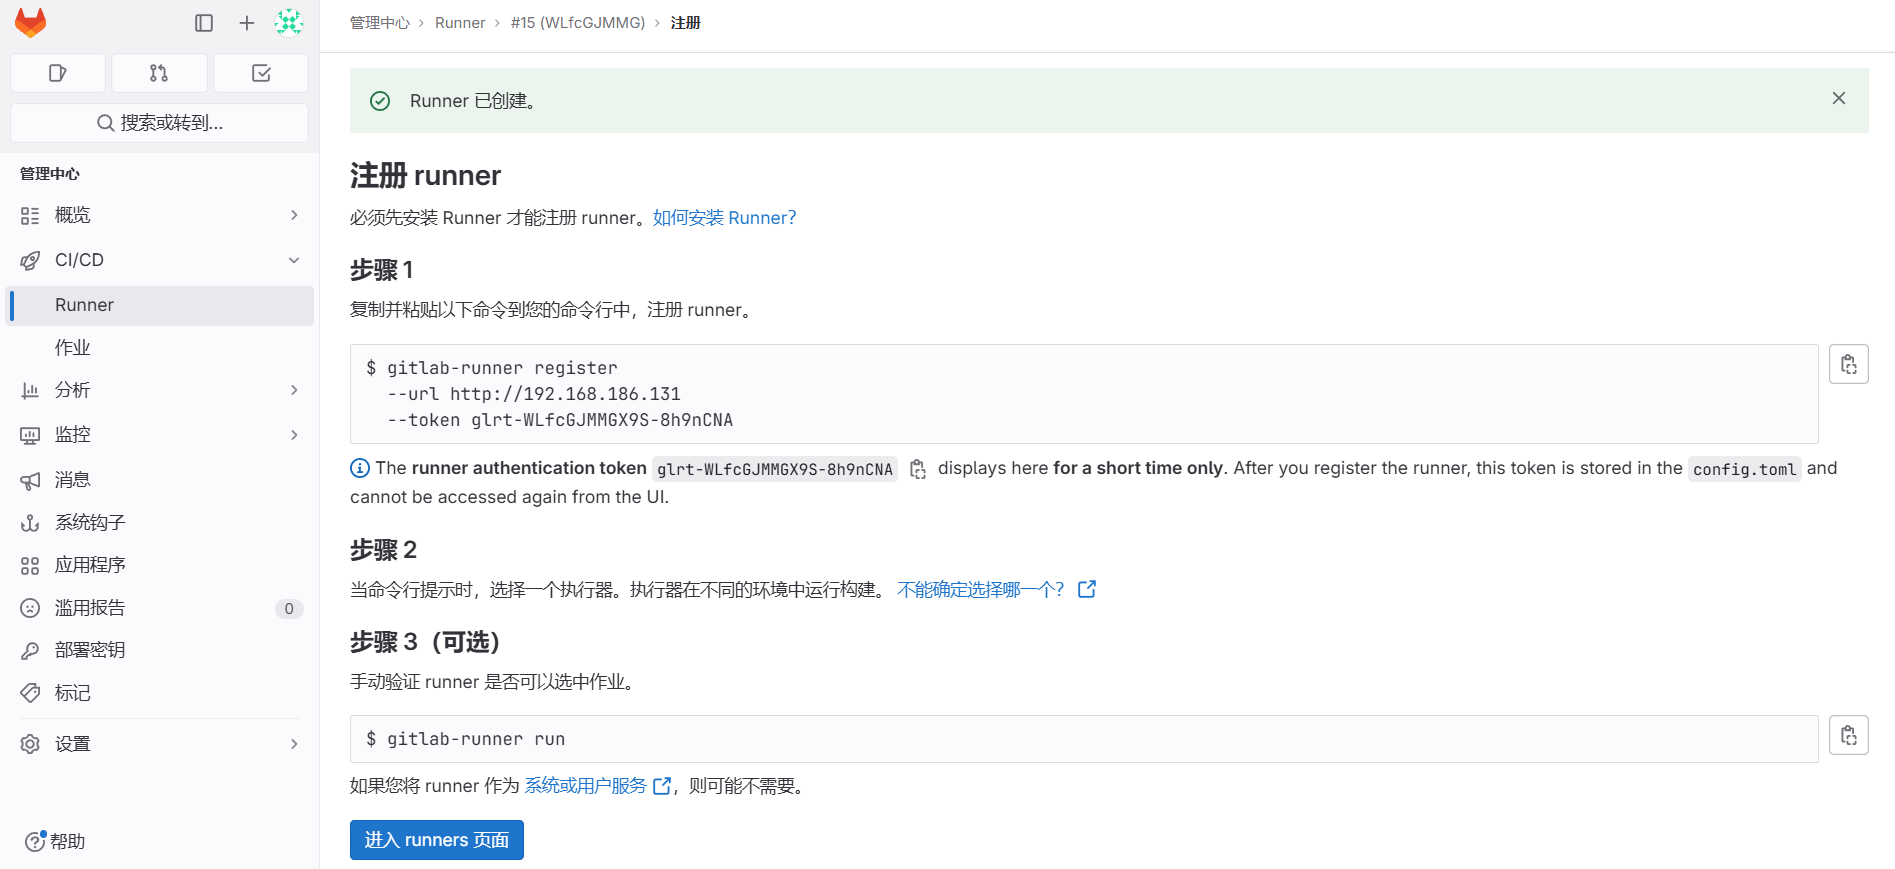Open the 监控 menu item

tap(159, 435)
